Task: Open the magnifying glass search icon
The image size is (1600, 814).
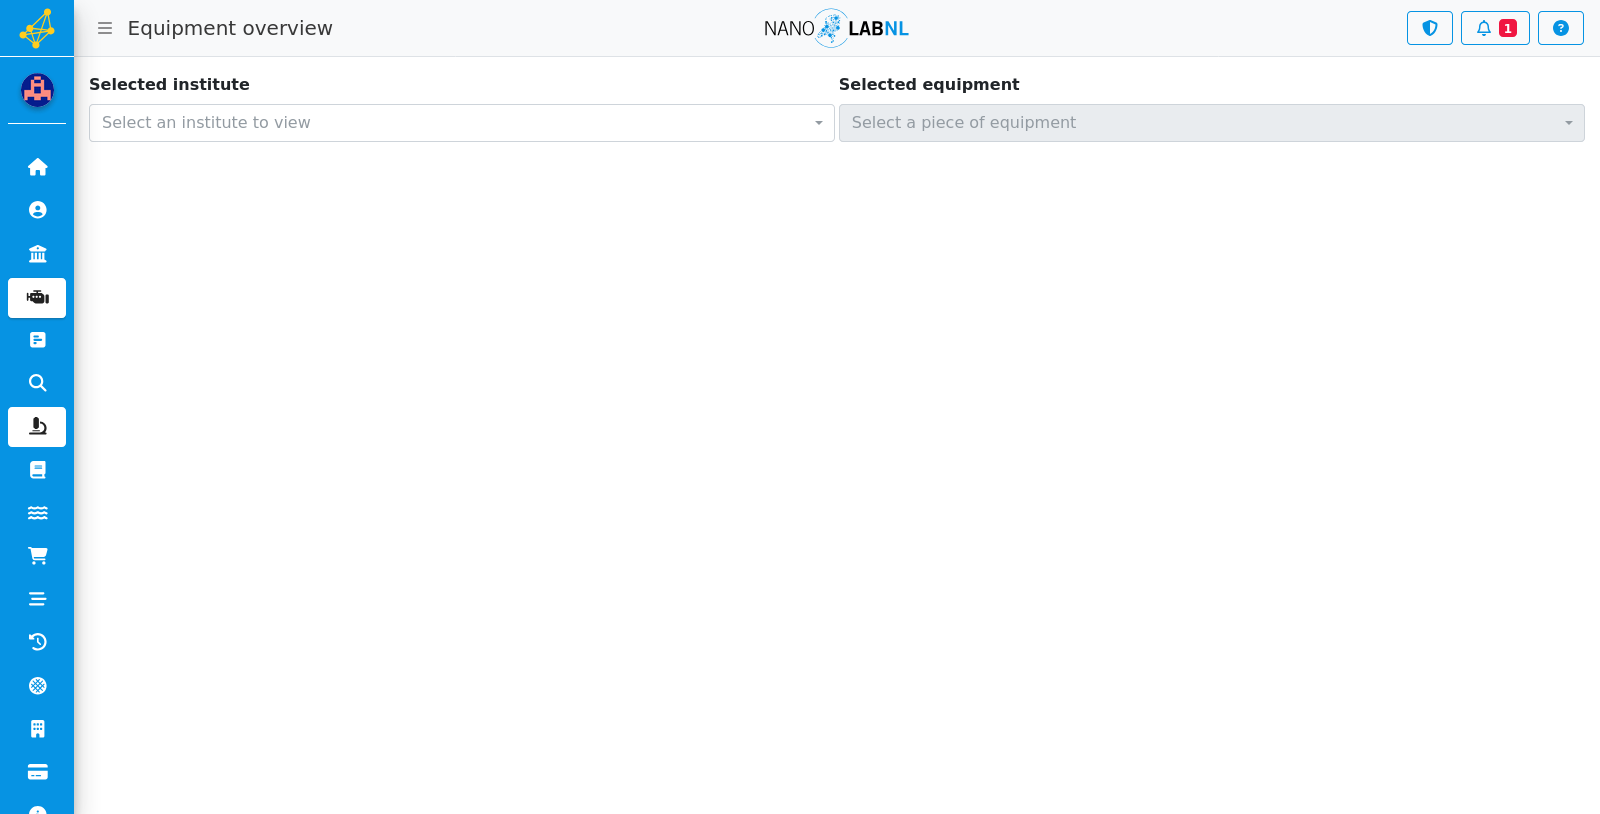Action: click(37, 383)
